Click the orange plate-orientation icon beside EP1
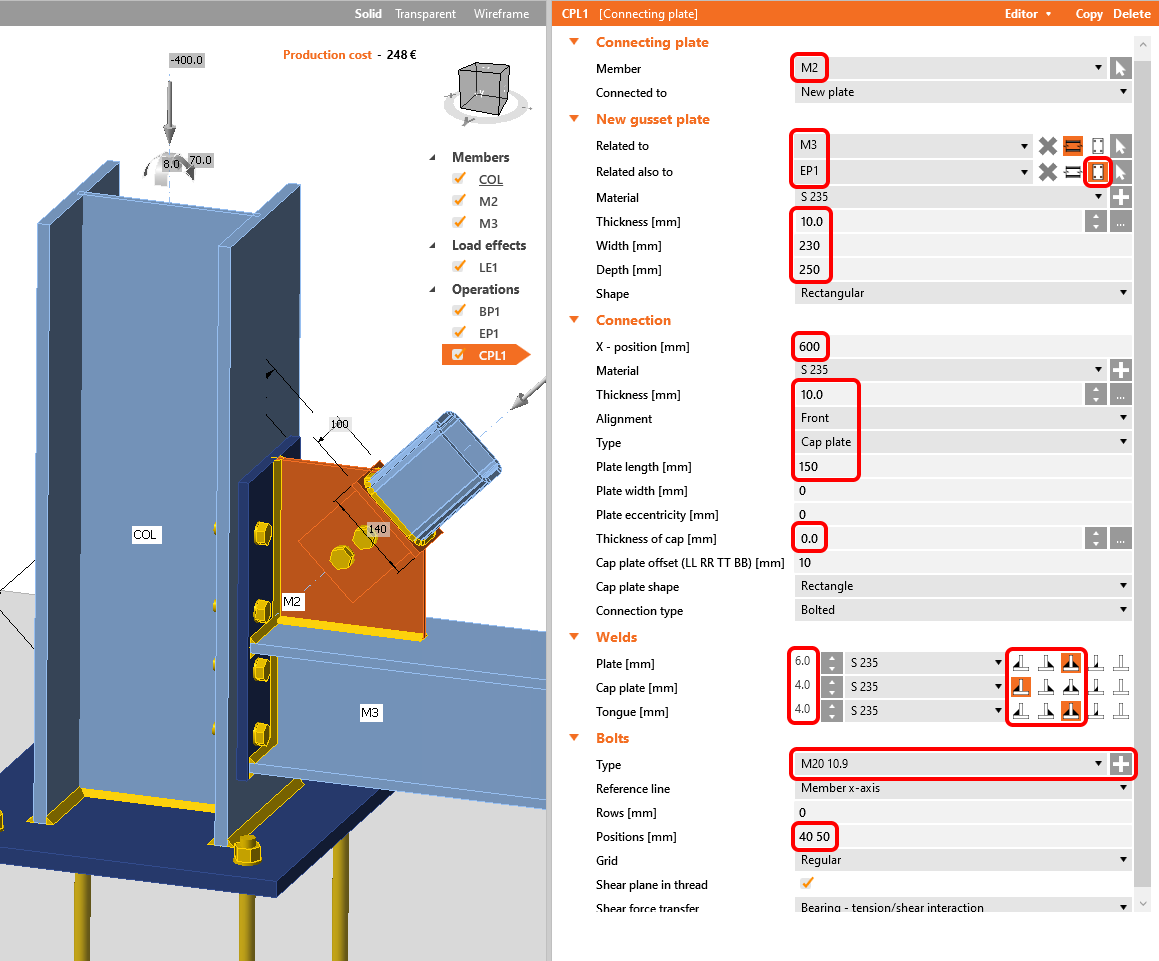The width and height of the screenshot is (1159, 961). pyautogui.click(x=1098, y=171)
